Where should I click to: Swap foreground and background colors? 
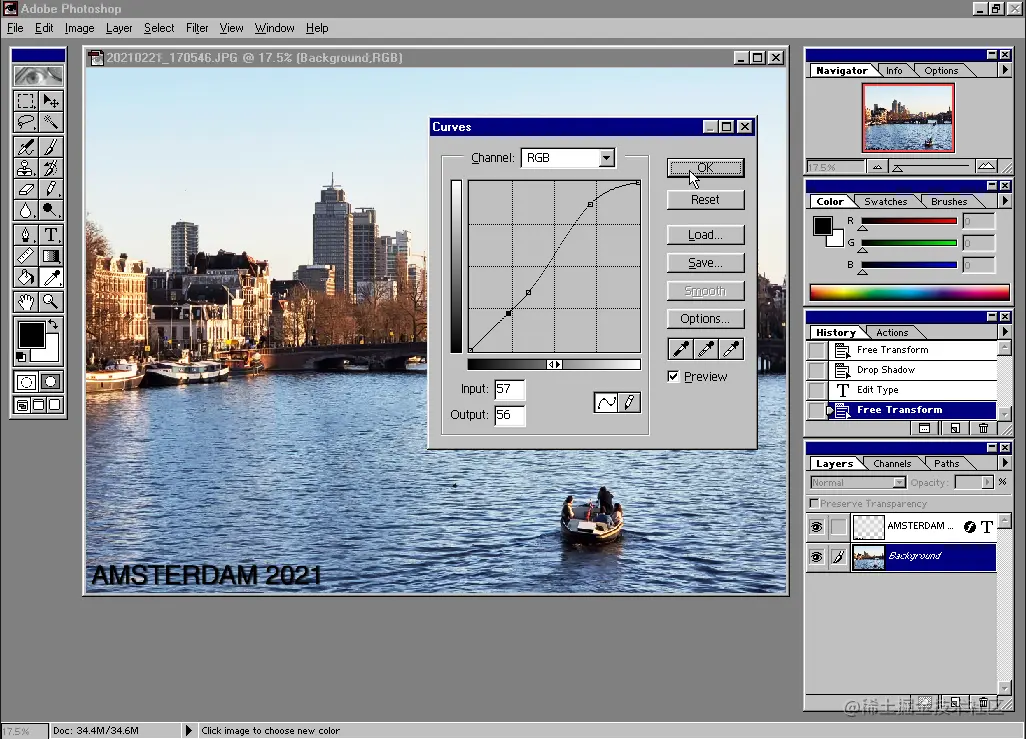pyautogui.click(x=54, y=324)
